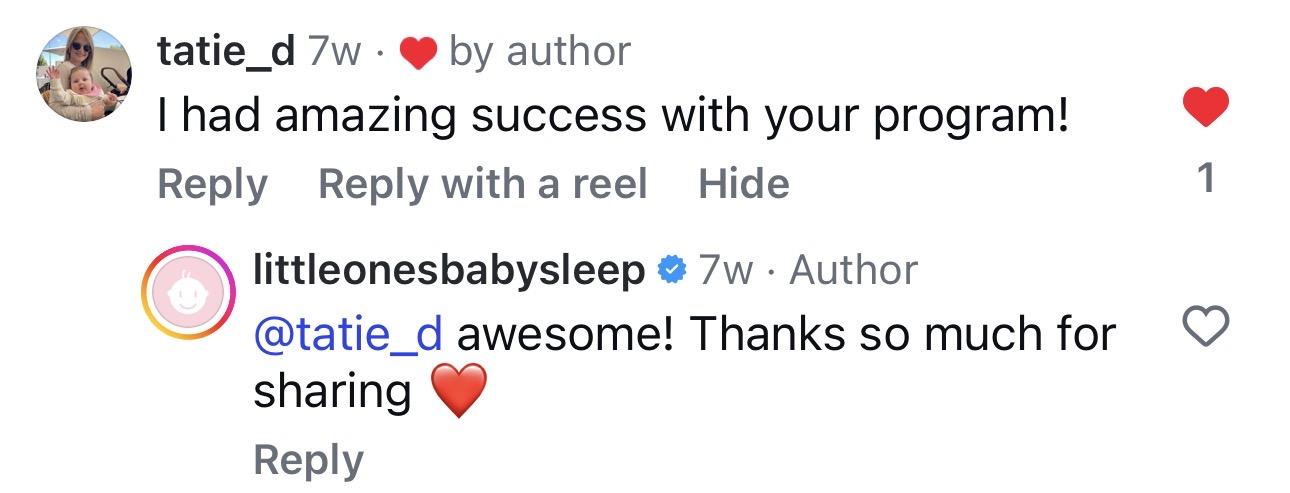1290x493 pixels.
Task: Click the "7w" timestamp next to tatie_d
Action: click(x=334, y=52)
